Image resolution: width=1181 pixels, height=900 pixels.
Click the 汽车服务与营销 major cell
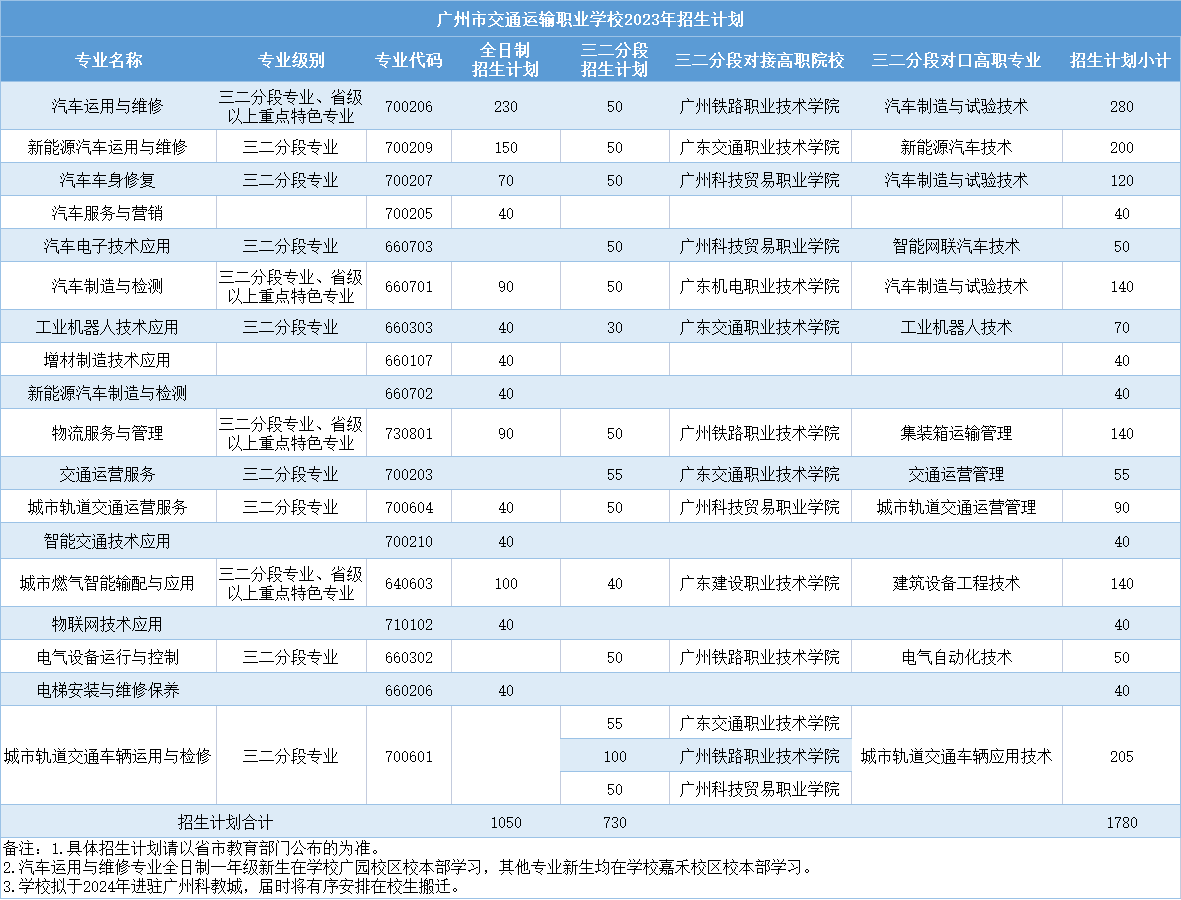tap(108, 214)
